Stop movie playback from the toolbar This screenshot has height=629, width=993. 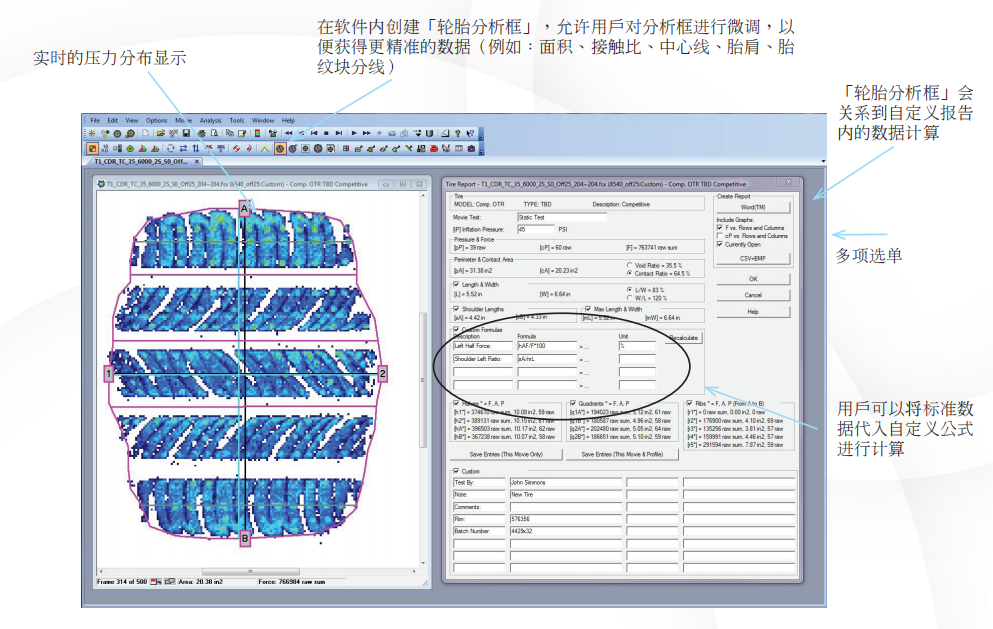(x=326, y=133)
